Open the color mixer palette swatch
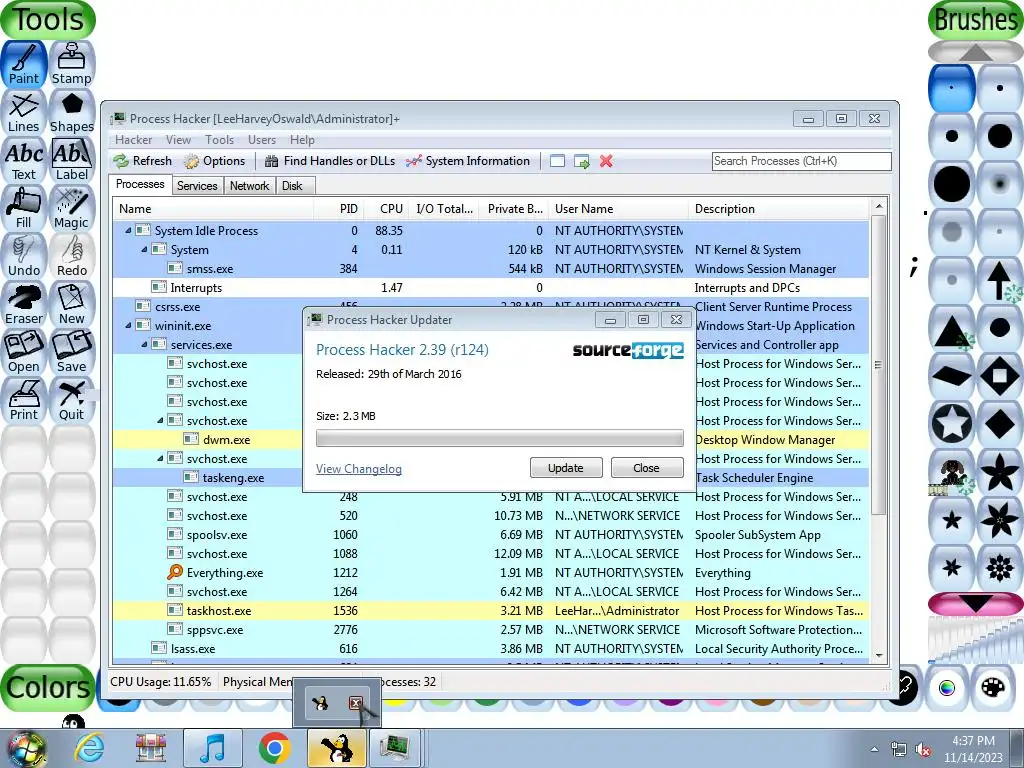This screenshot has height=768, width=1024. [x=993, y=688]
